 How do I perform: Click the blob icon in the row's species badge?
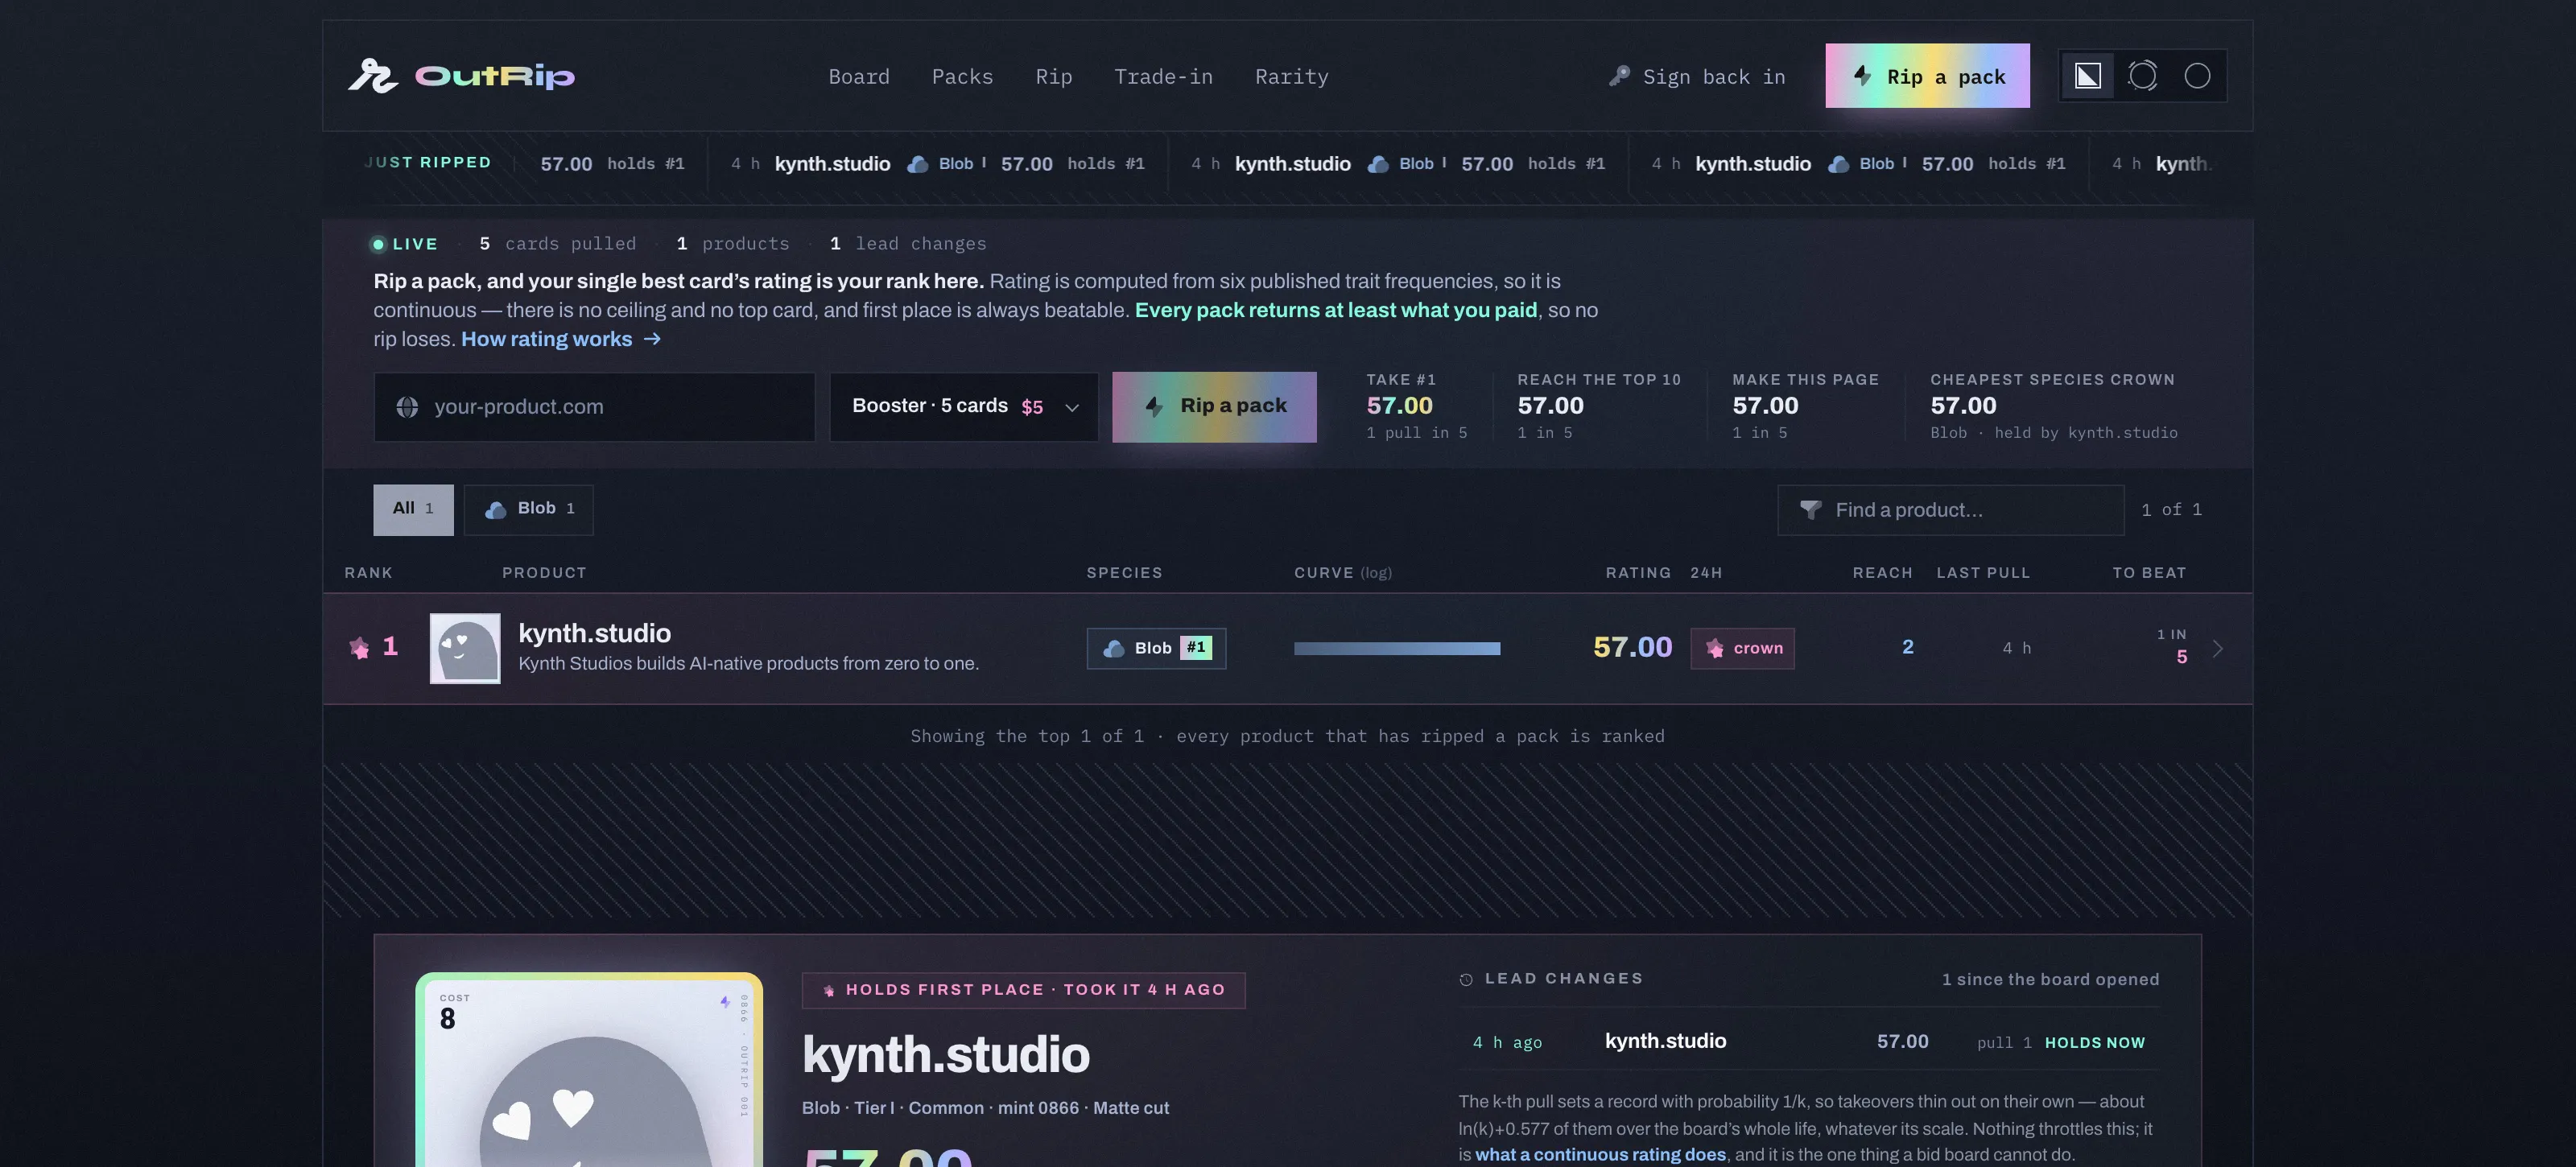[1113, 649]
